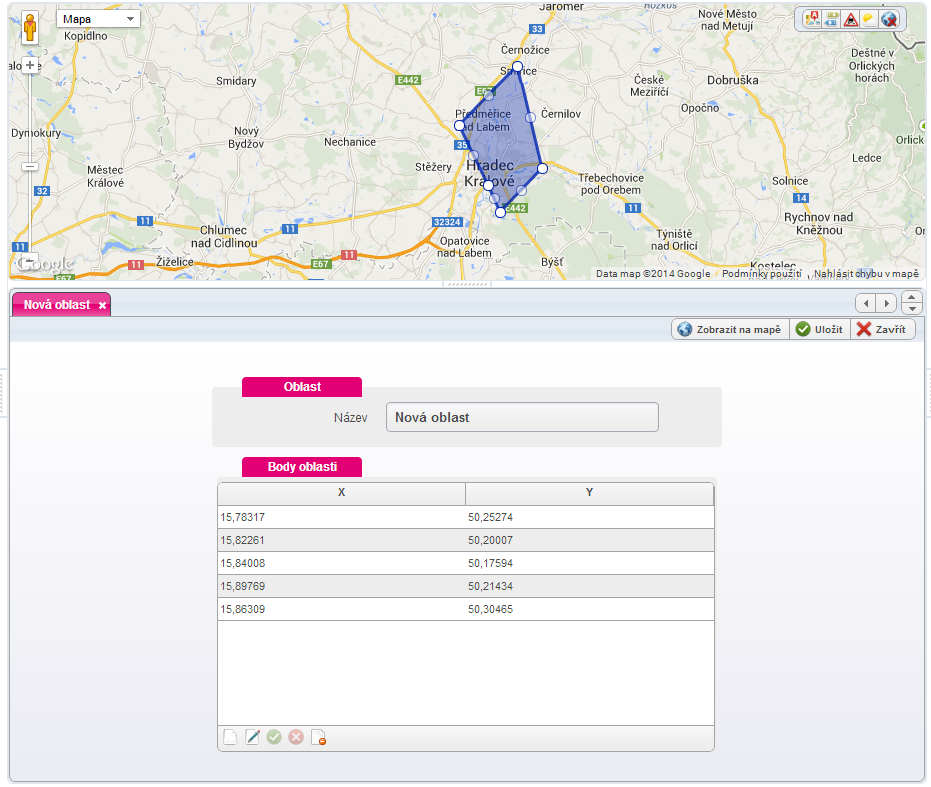Click the panel up/down collapse control
The height and width of the screenshot is (787, 931).
[911, 303]
